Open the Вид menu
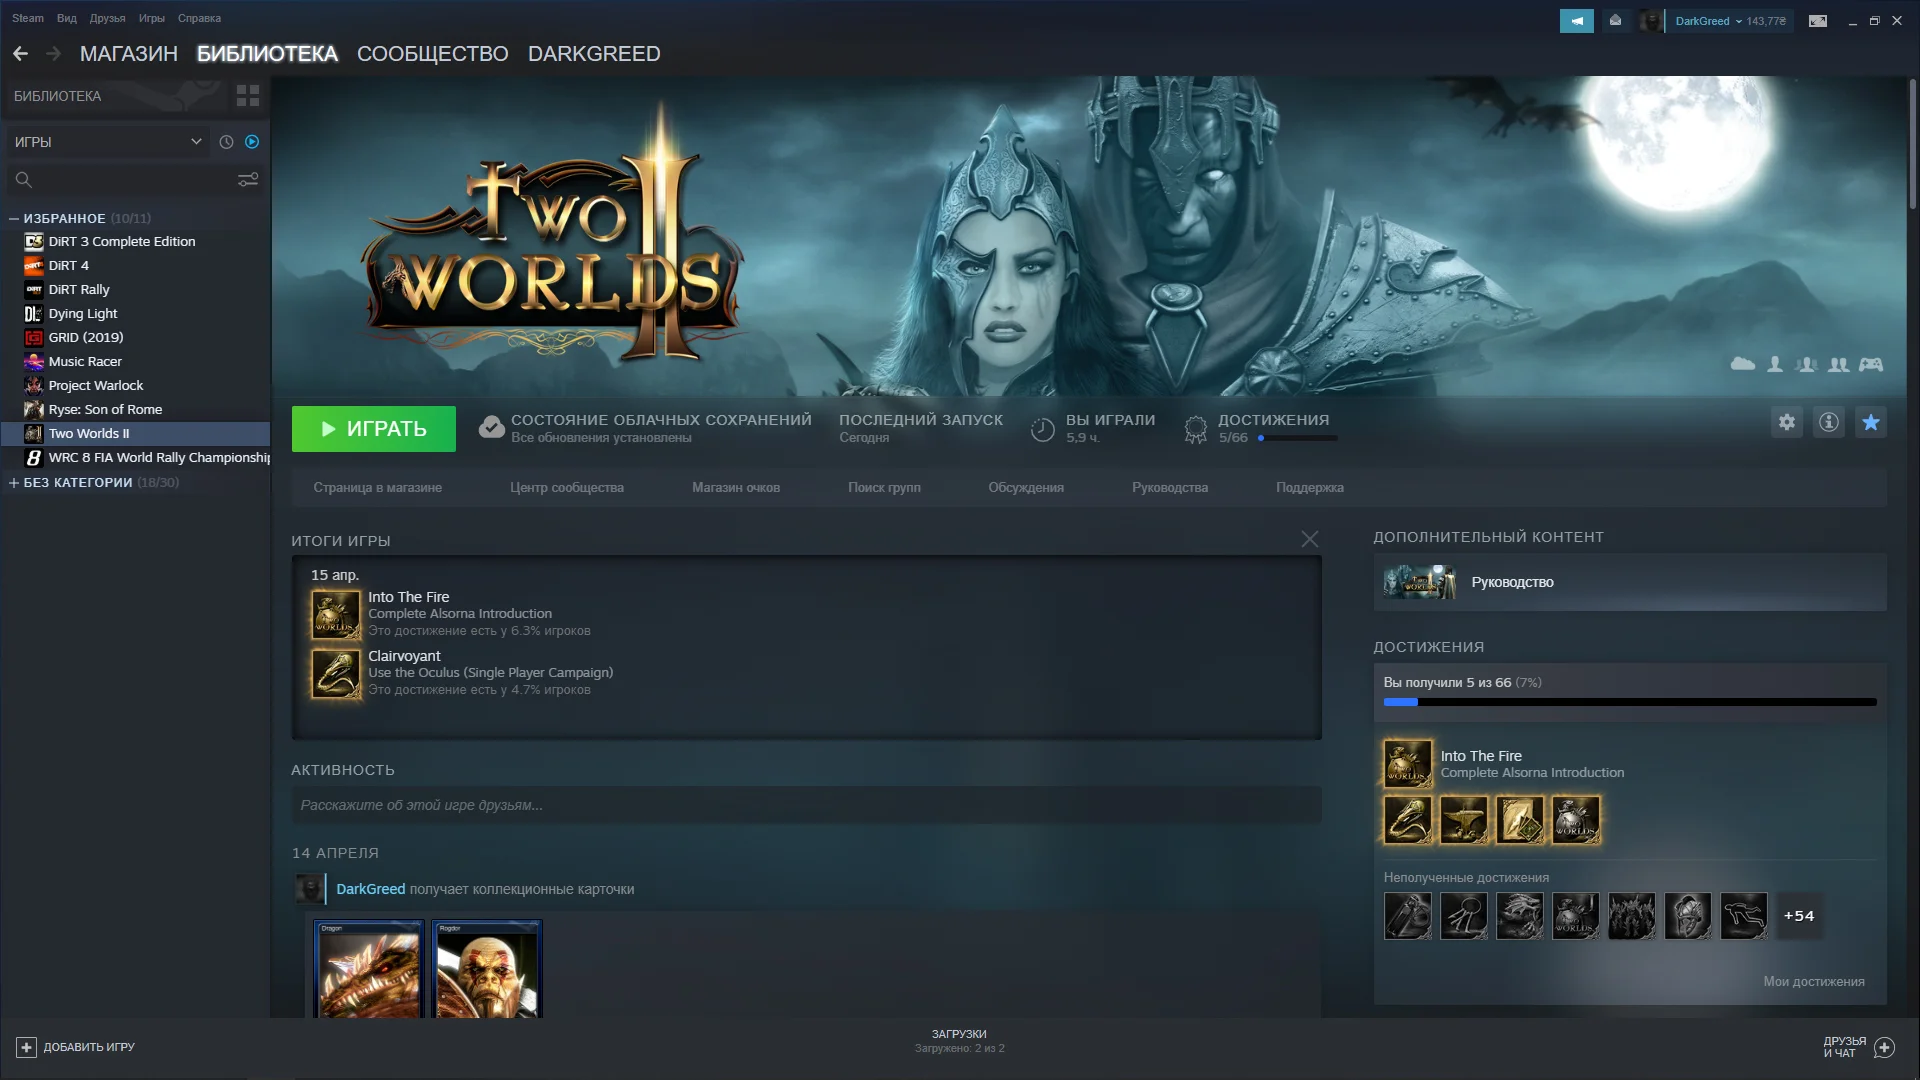The image size is (1920, 1080). click(67, 18)
